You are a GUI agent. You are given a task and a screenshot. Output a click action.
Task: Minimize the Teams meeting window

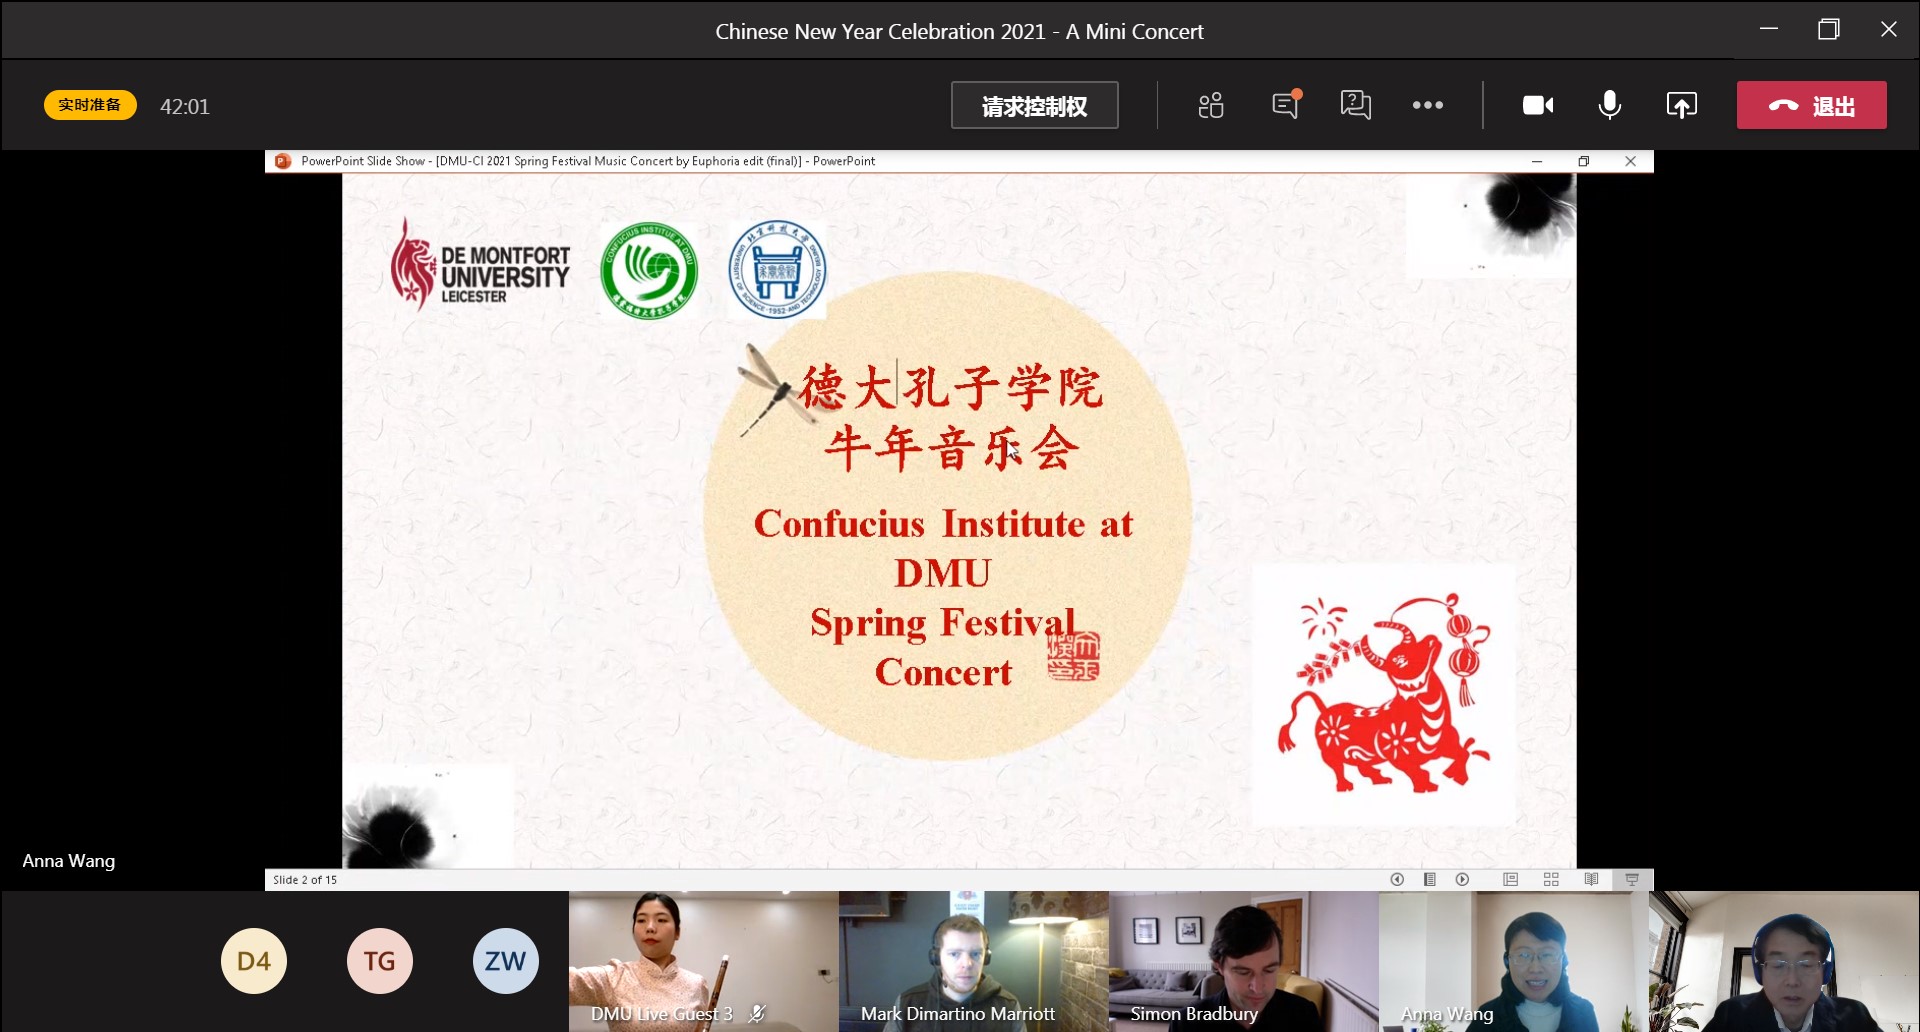(x=1769, y=29)
